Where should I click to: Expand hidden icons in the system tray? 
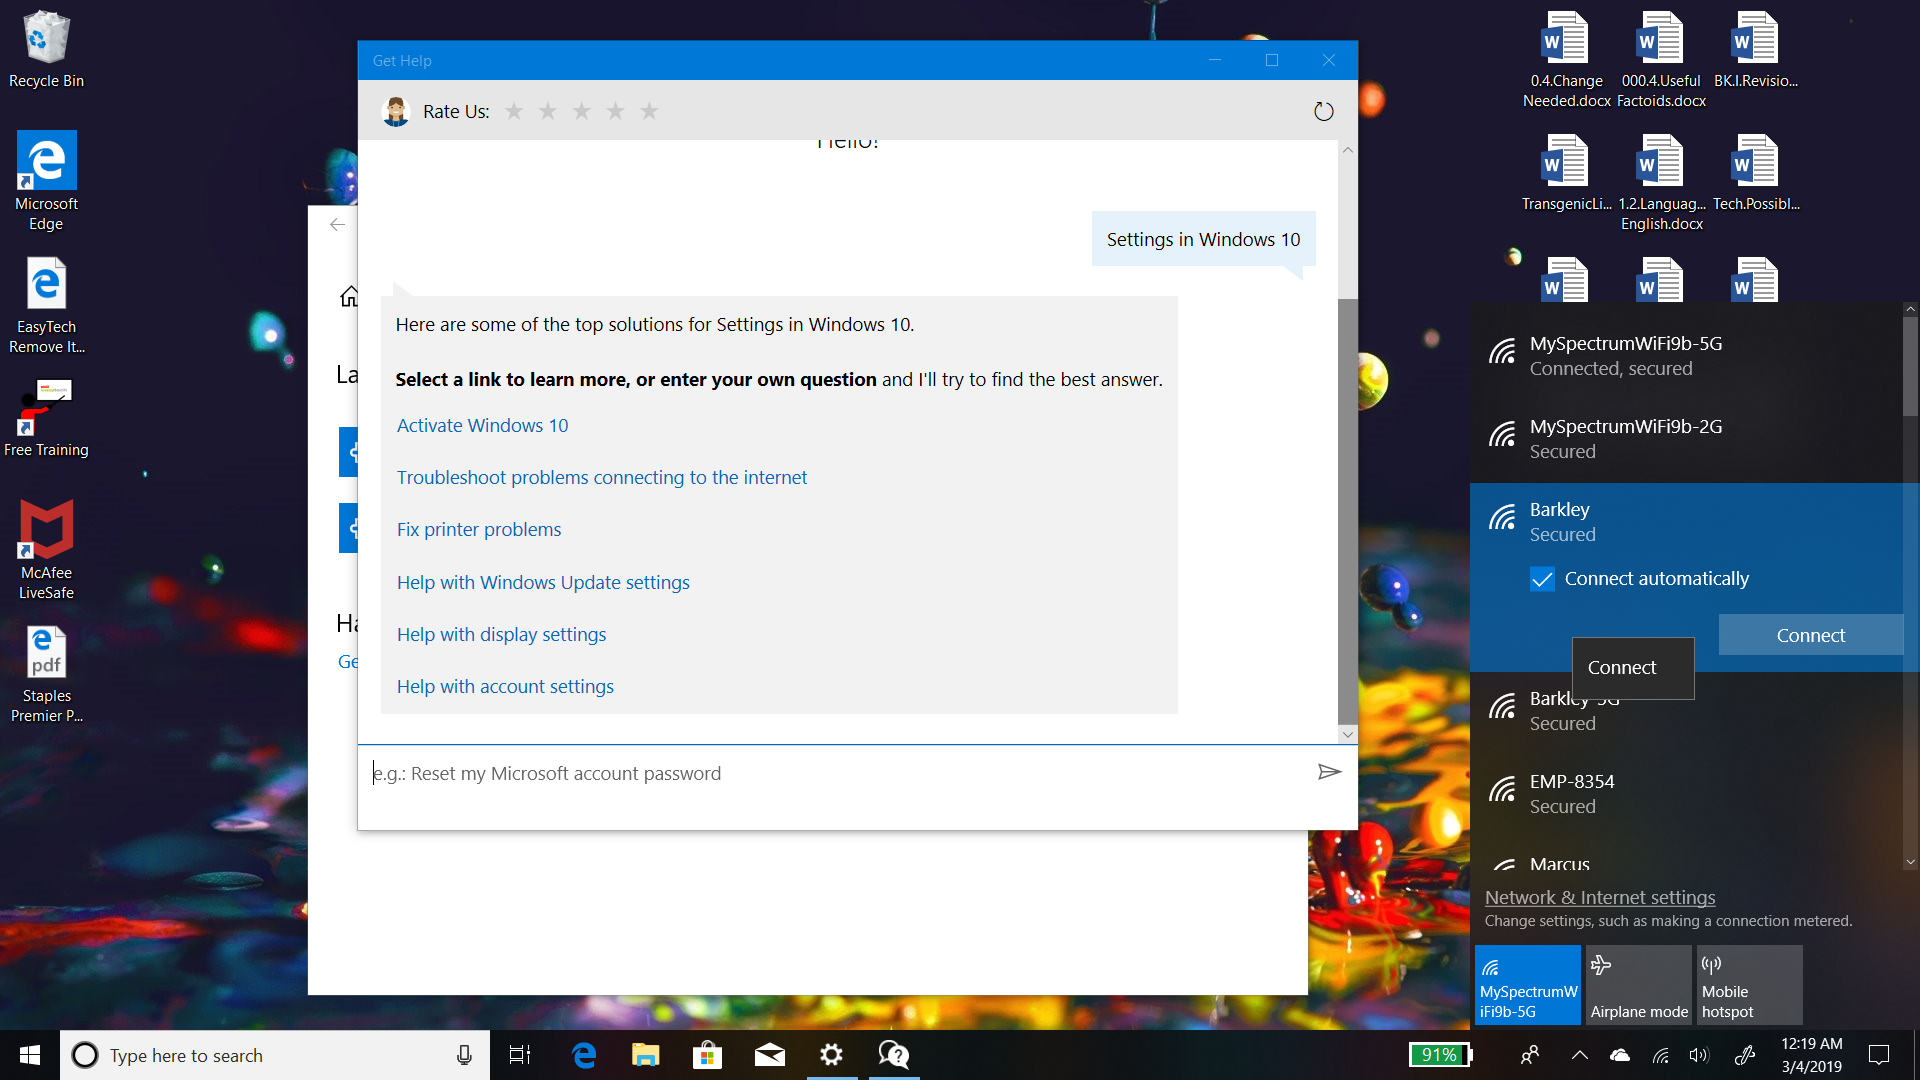(1580, 1054)
